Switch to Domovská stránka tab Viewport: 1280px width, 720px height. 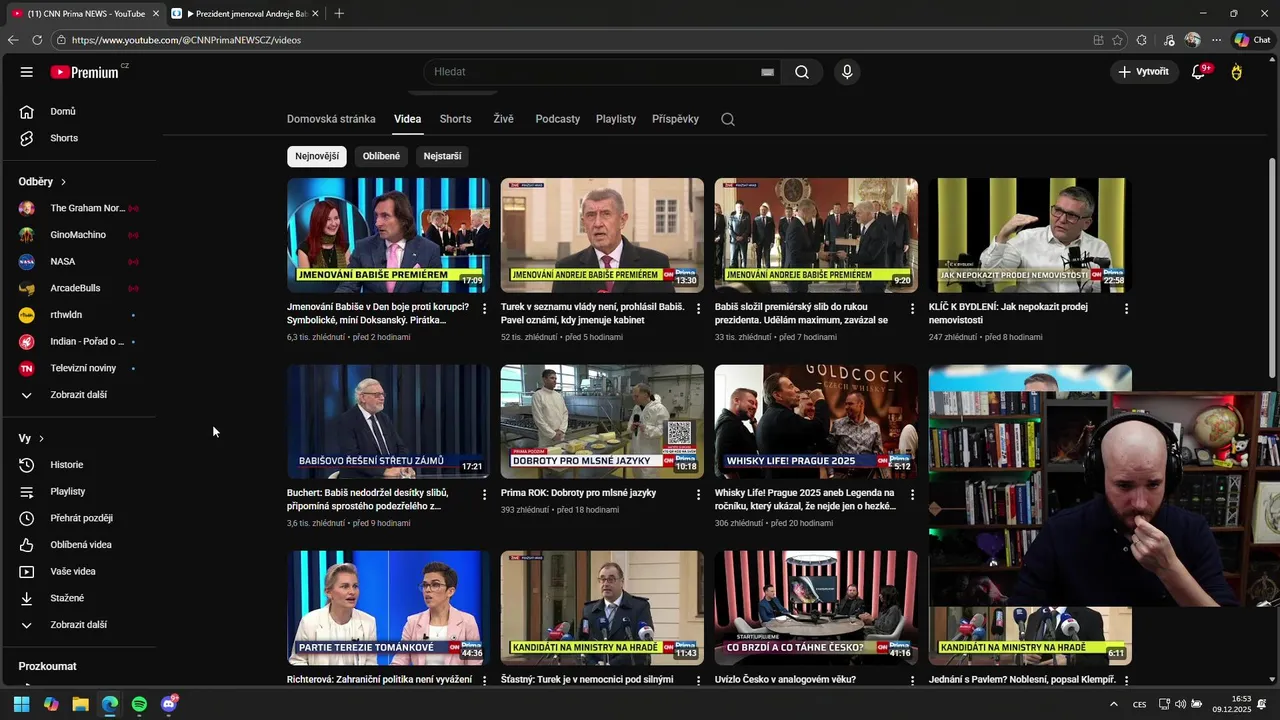click(331, 119)
